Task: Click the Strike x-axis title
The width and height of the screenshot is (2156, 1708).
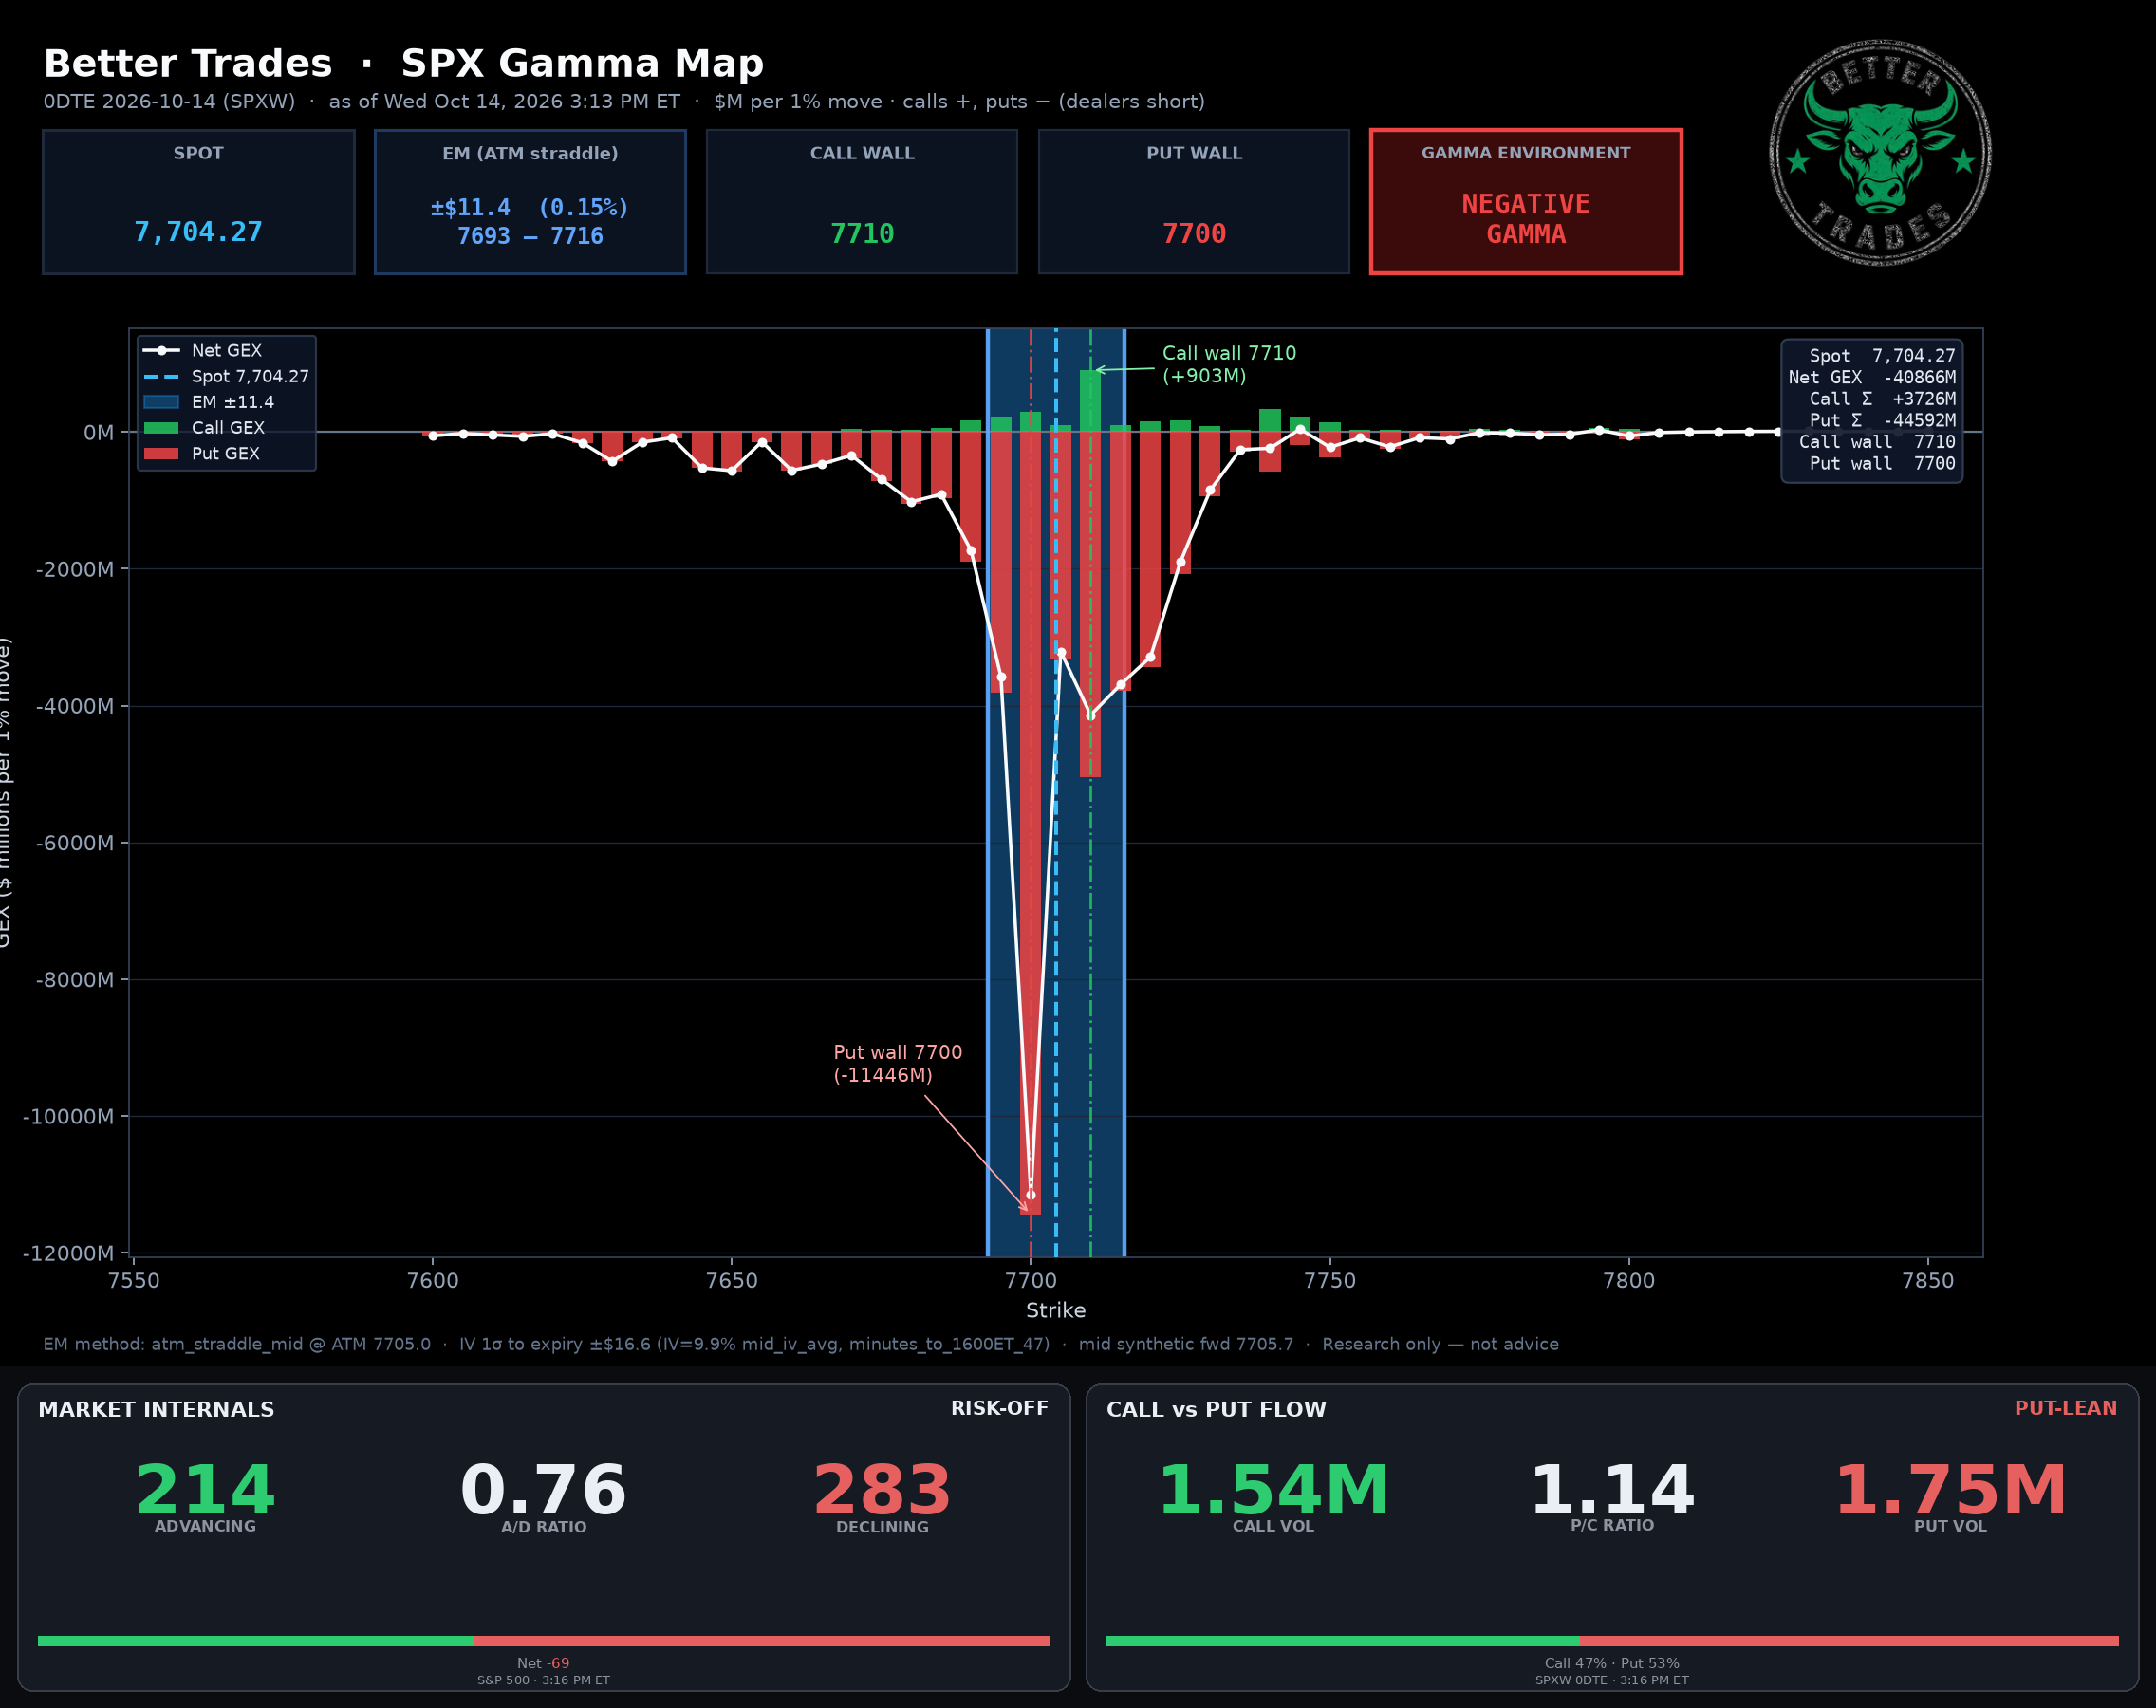Action: click(x=1056, y=1310)
